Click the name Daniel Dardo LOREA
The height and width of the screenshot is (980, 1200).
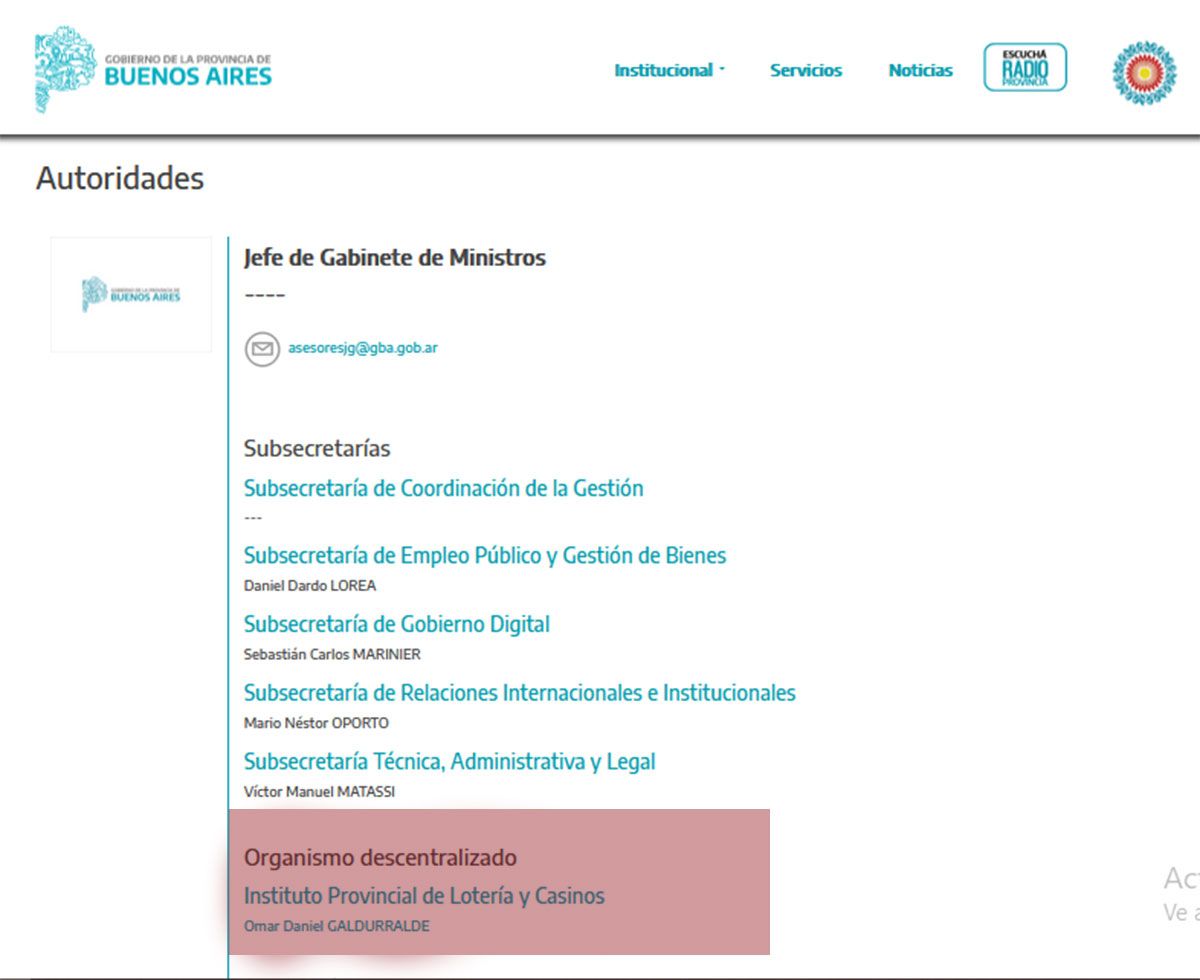tap(310, 586)
